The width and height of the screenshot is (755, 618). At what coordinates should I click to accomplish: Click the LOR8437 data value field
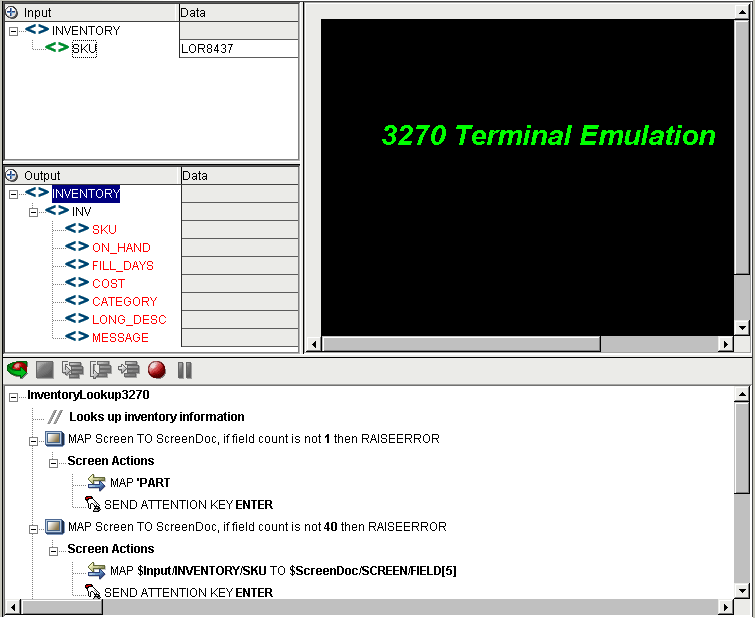pos(239,49)
